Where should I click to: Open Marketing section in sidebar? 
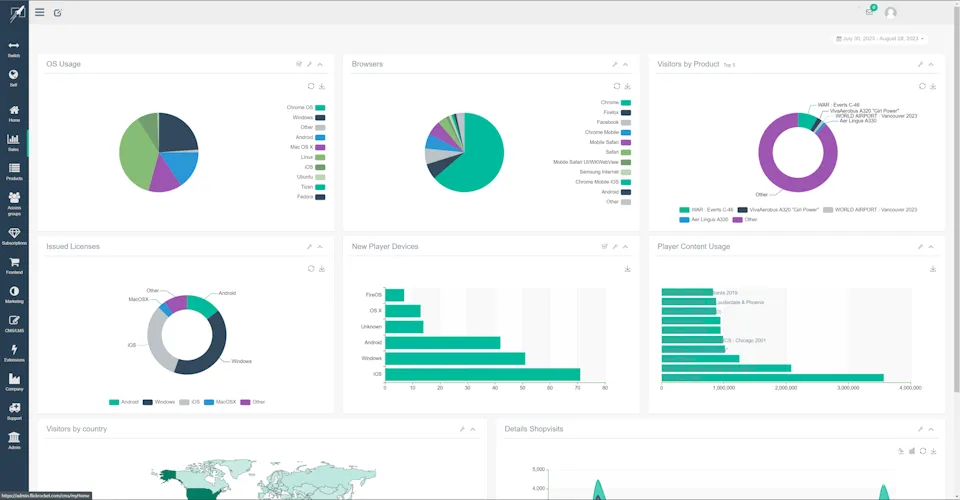point(14,293)
